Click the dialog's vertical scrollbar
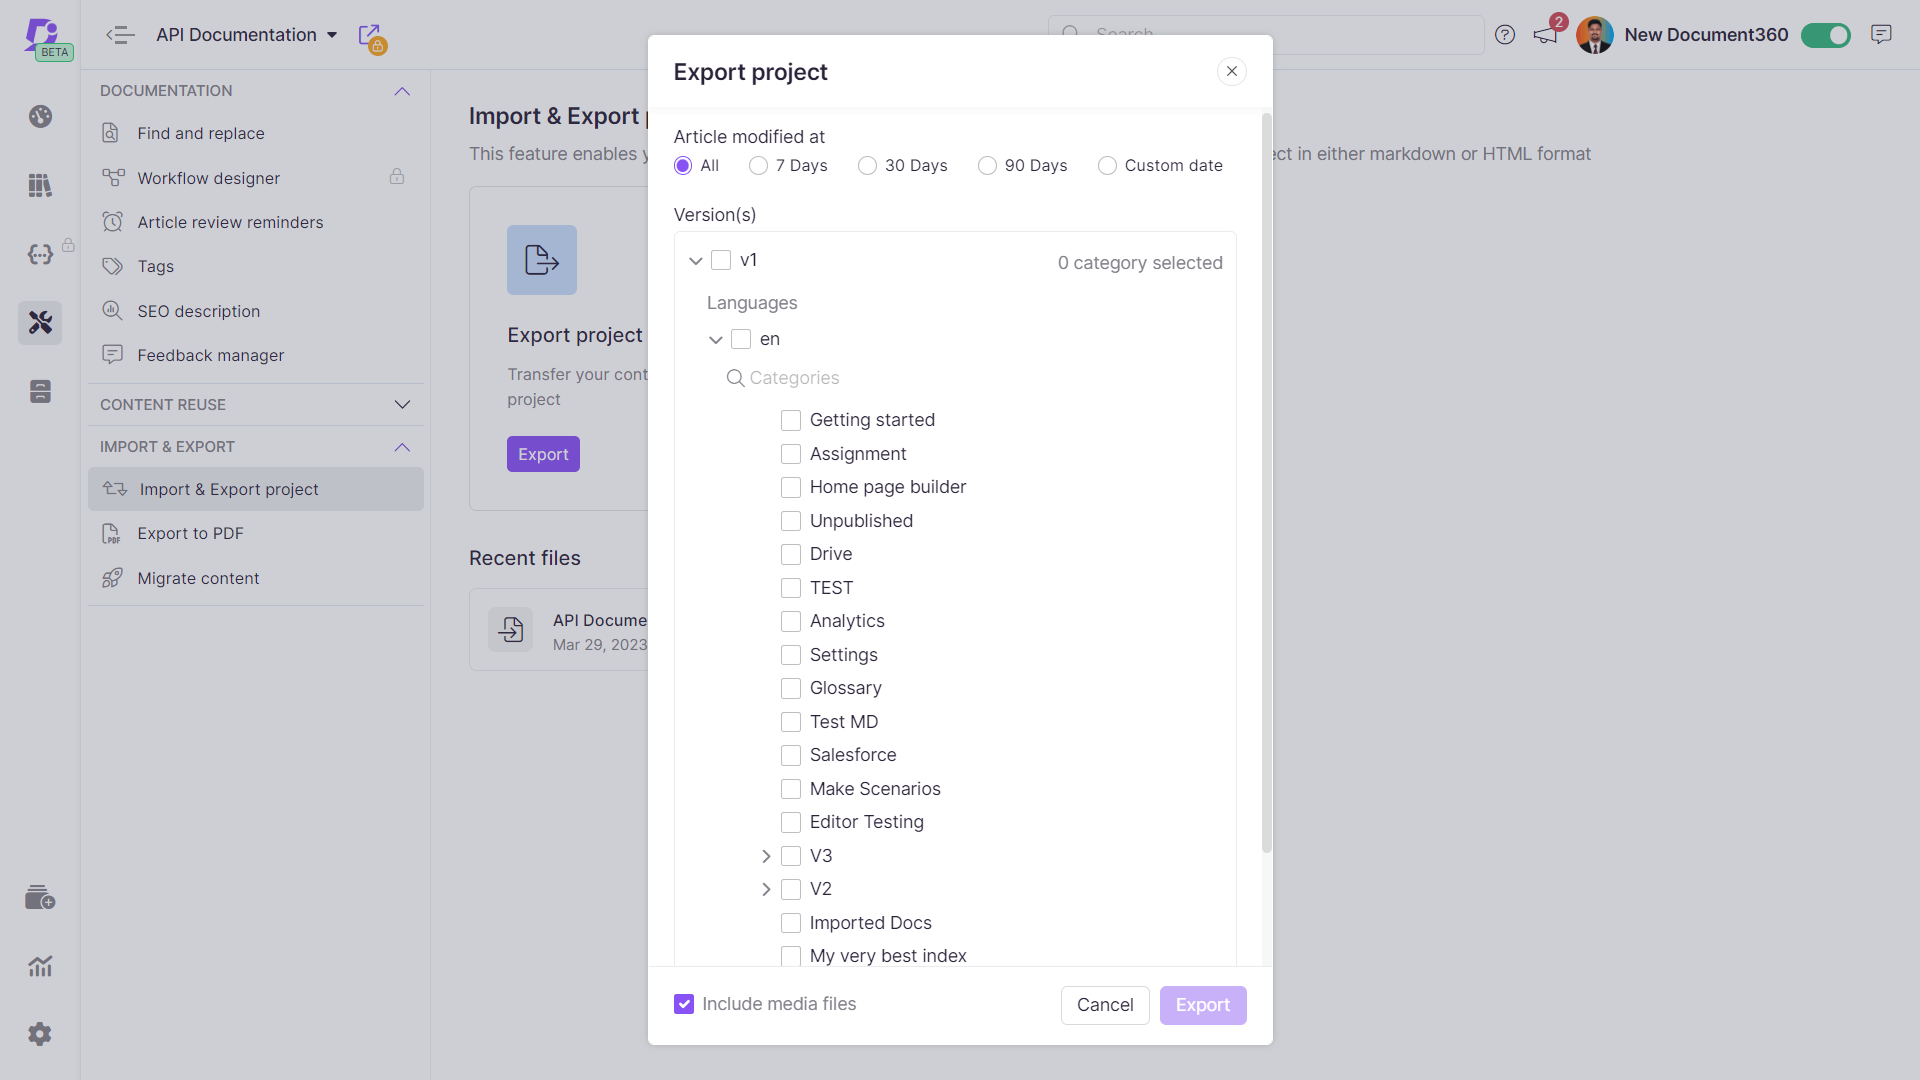The height and width of the screenshot is (1080, 1920). click(x=1266, y=480)
